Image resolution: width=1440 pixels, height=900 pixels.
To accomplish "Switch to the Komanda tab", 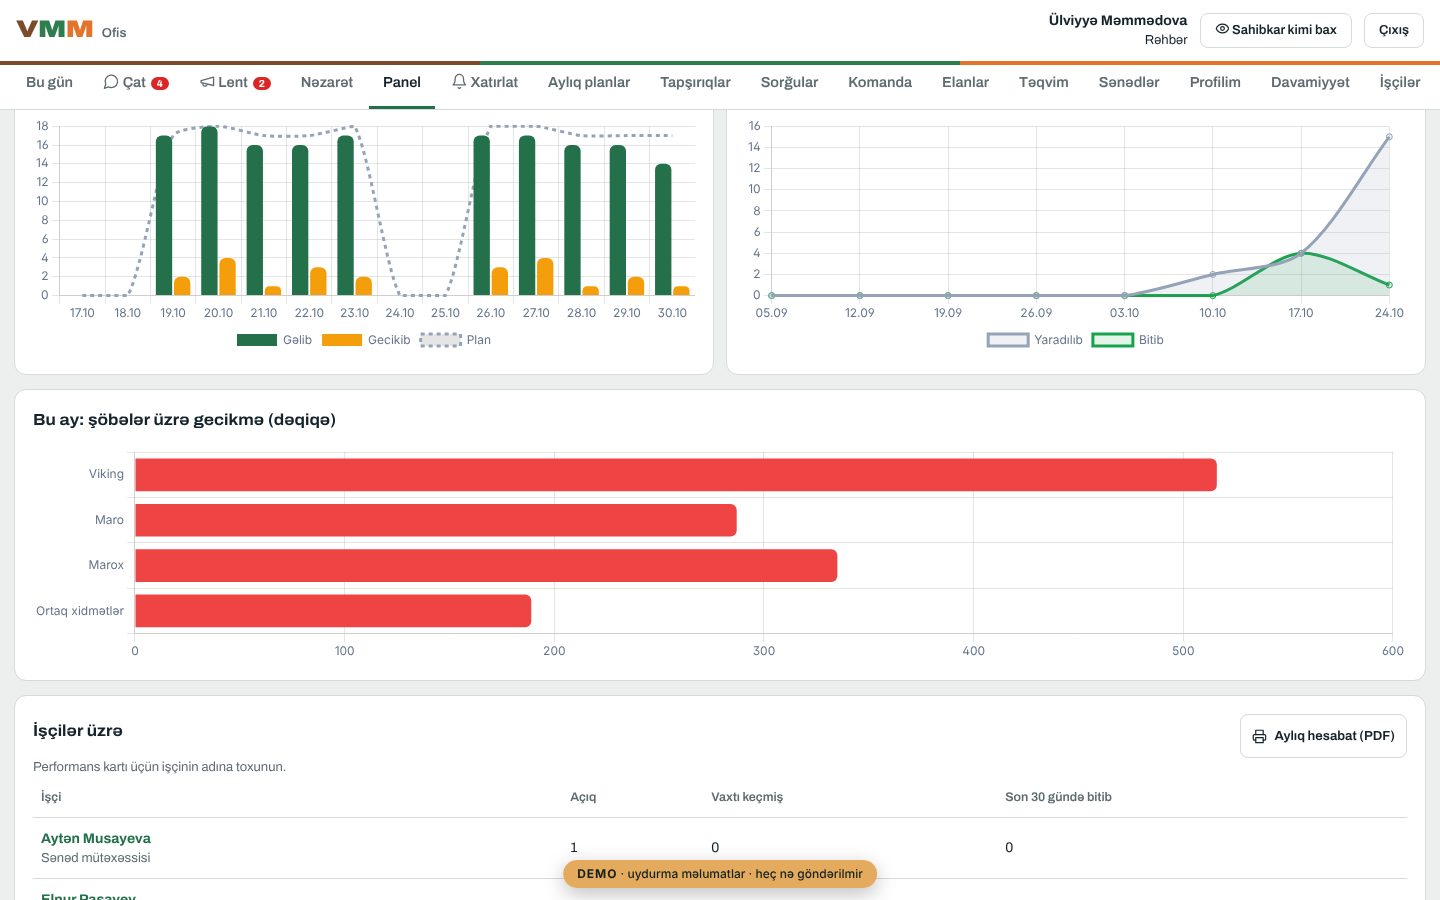I will click(x=880, y=82).
